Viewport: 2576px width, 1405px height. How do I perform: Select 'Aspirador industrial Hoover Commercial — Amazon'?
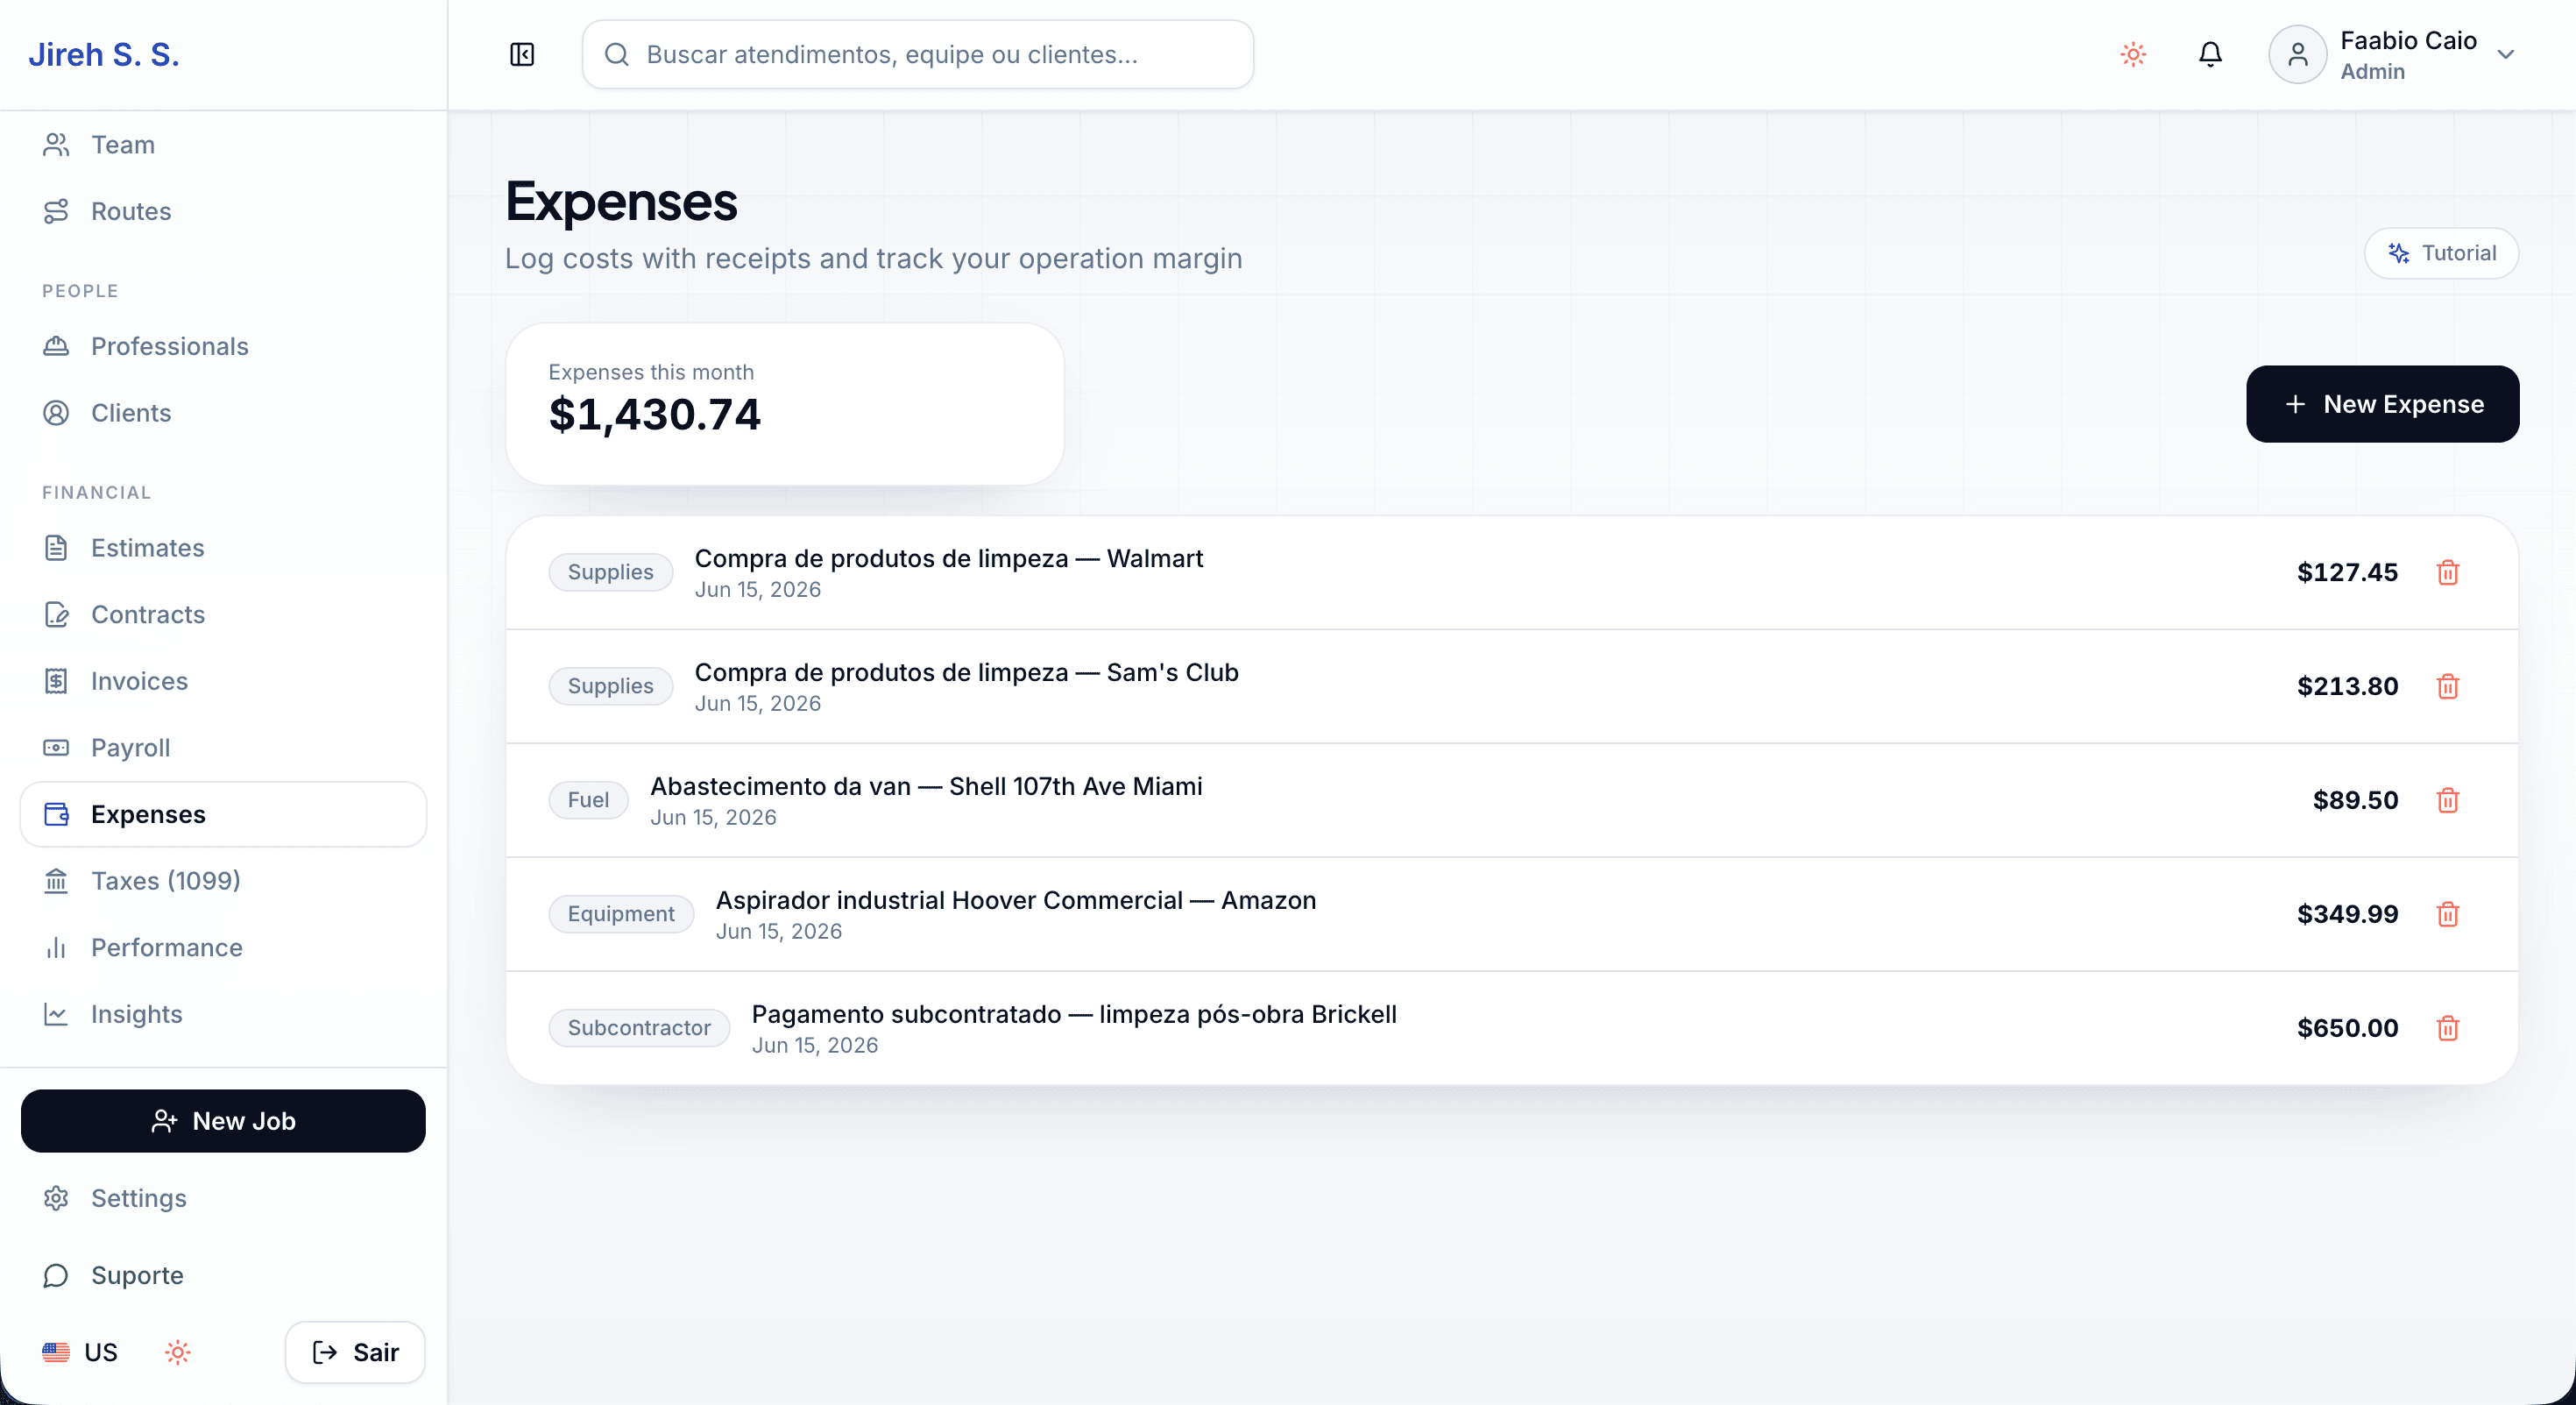[x=1015, y=900]
